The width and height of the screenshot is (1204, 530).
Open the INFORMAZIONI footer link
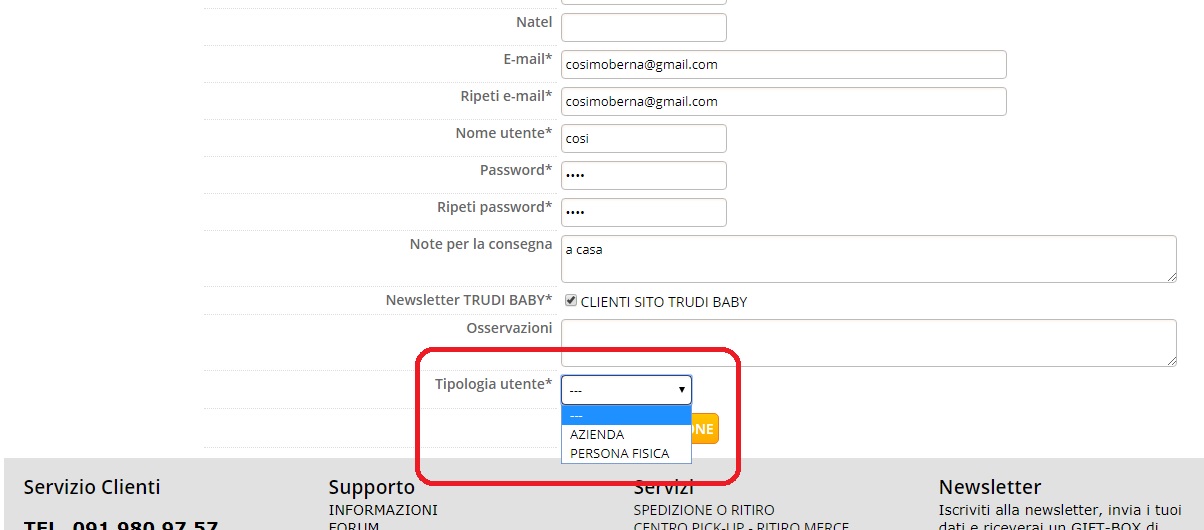[383, 510]
